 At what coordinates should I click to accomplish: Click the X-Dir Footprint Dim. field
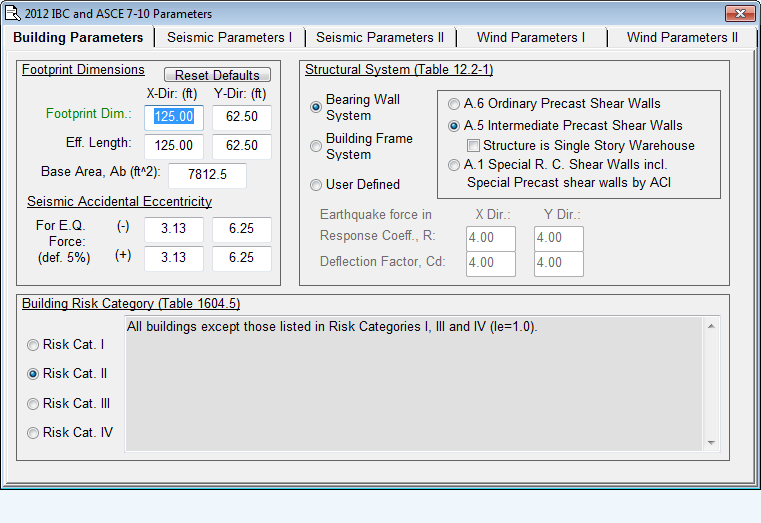coord(174,117)
